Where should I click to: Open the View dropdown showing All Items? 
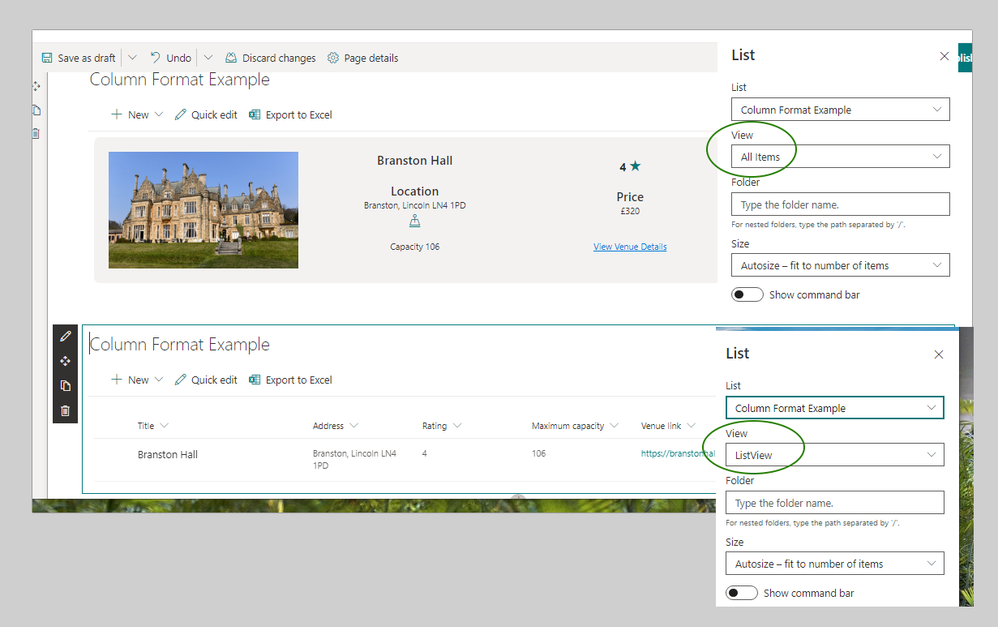(839, 157)
